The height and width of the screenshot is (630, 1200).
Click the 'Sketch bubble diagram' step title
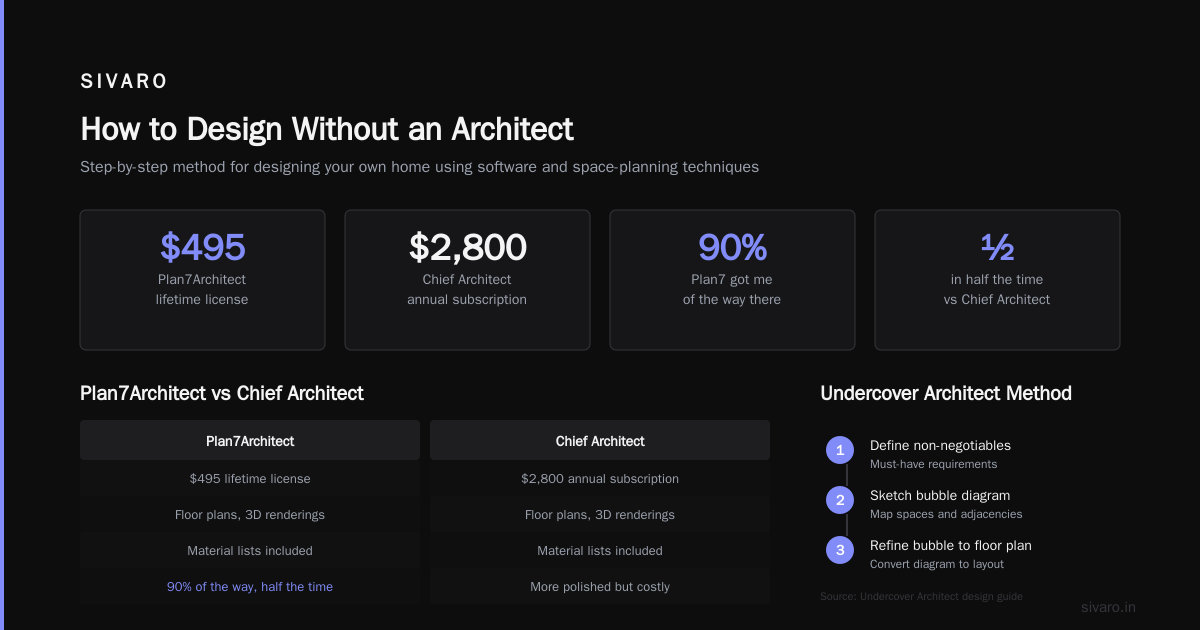click(940, 495)
